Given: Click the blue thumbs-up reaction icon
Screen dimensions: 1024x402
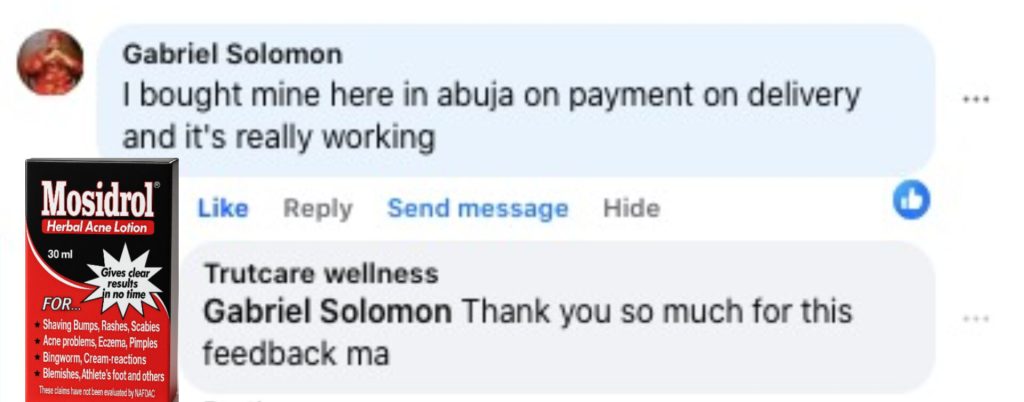Looking at the screenshot, I should click(911, 200).
